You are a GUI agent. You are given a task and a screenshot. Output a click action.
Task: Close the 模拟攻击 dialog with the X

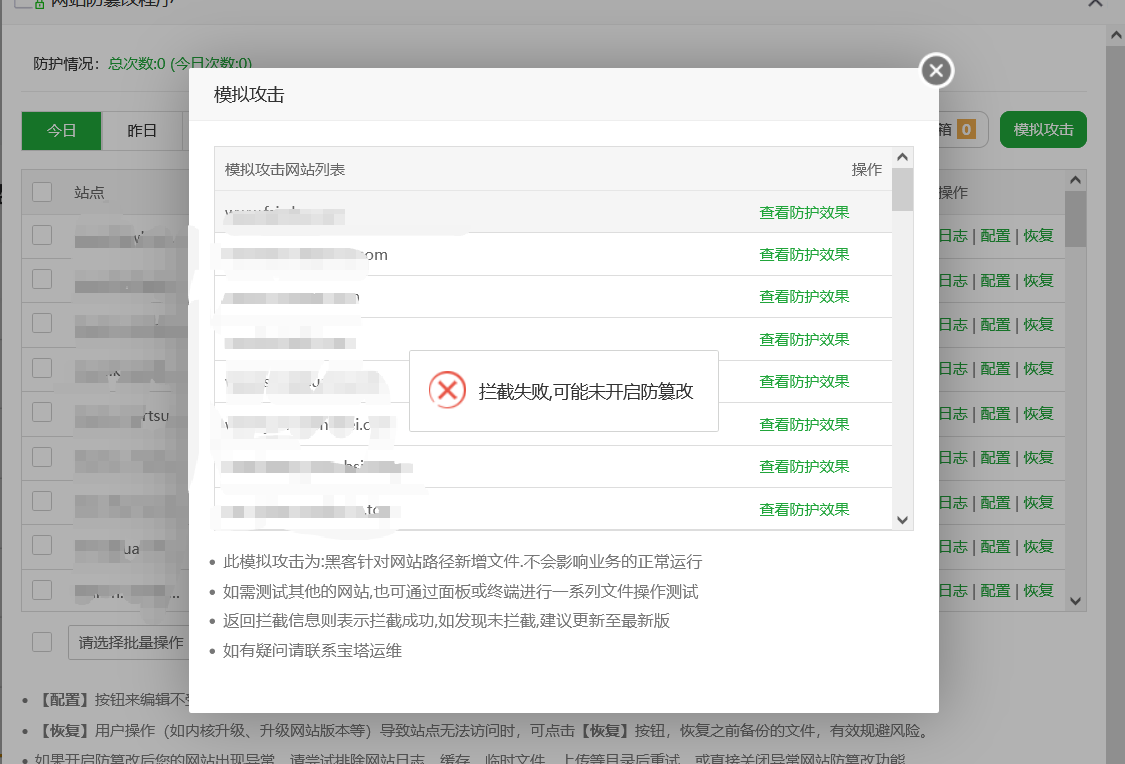tap(936, 70)
